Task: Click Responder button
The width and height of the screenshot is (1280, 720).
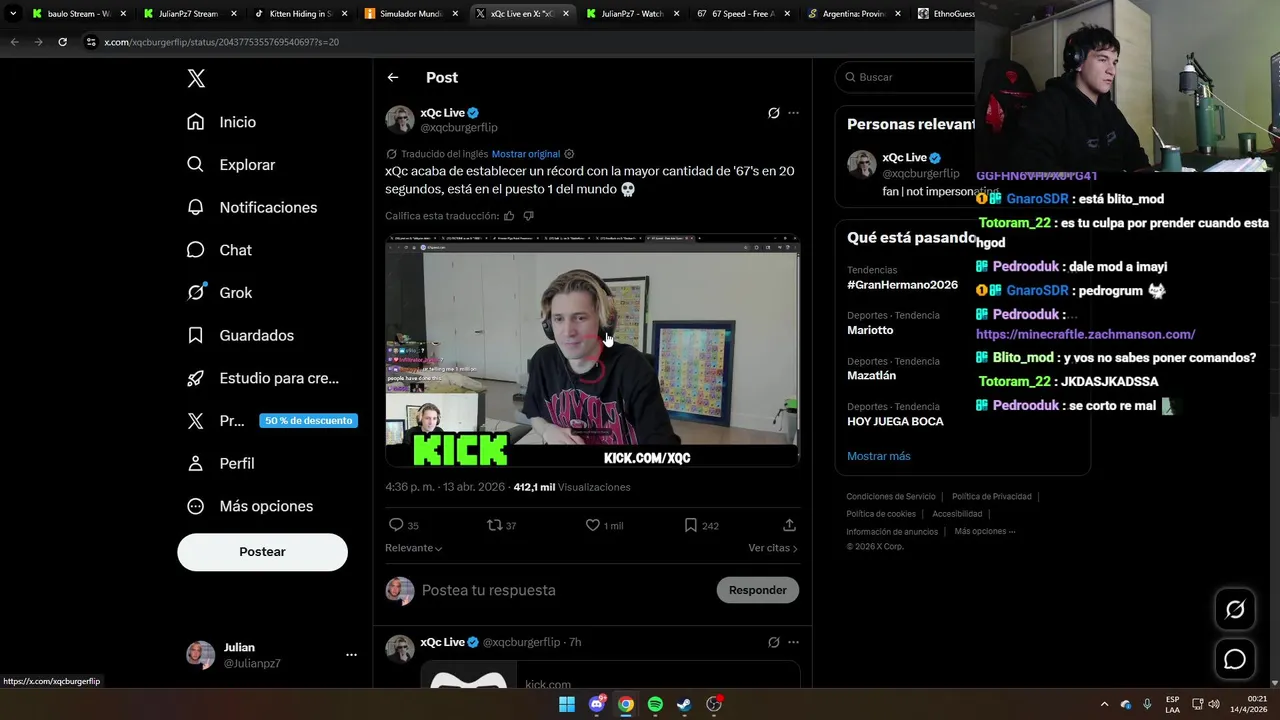Action: tap(757, 590)
